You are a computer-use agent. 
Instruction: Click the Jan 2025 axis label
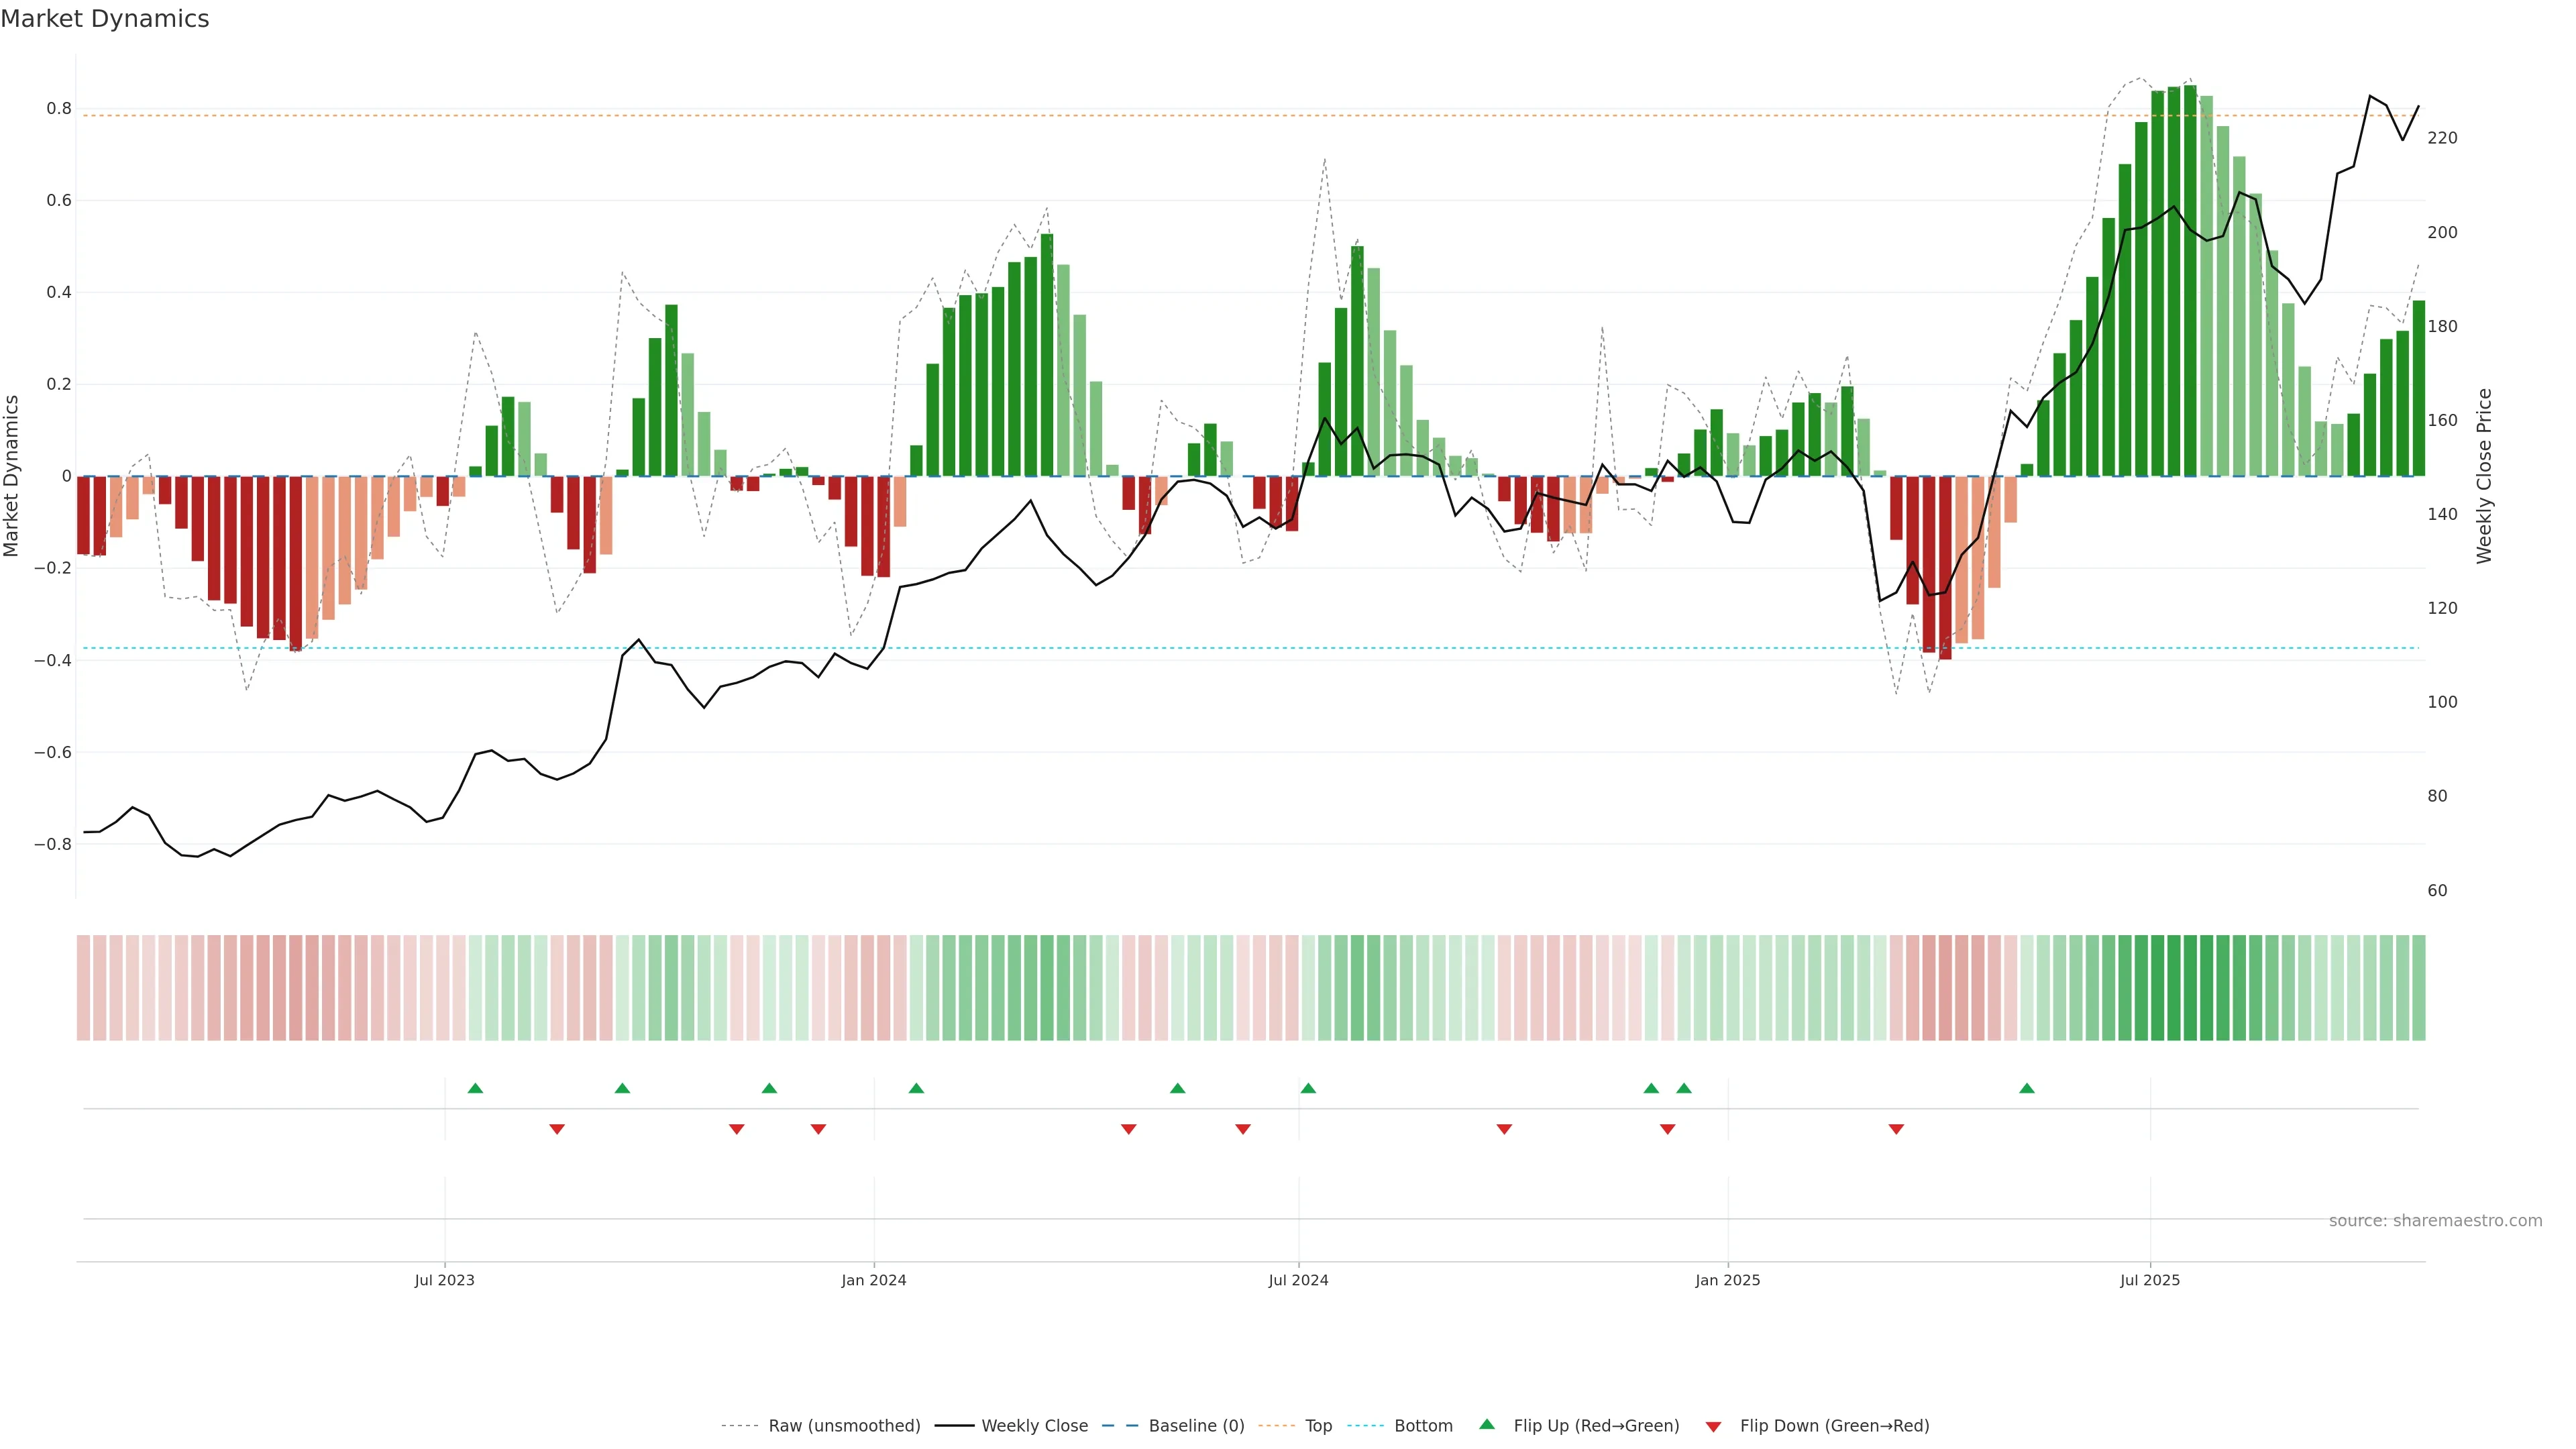click(1727, 1280)
